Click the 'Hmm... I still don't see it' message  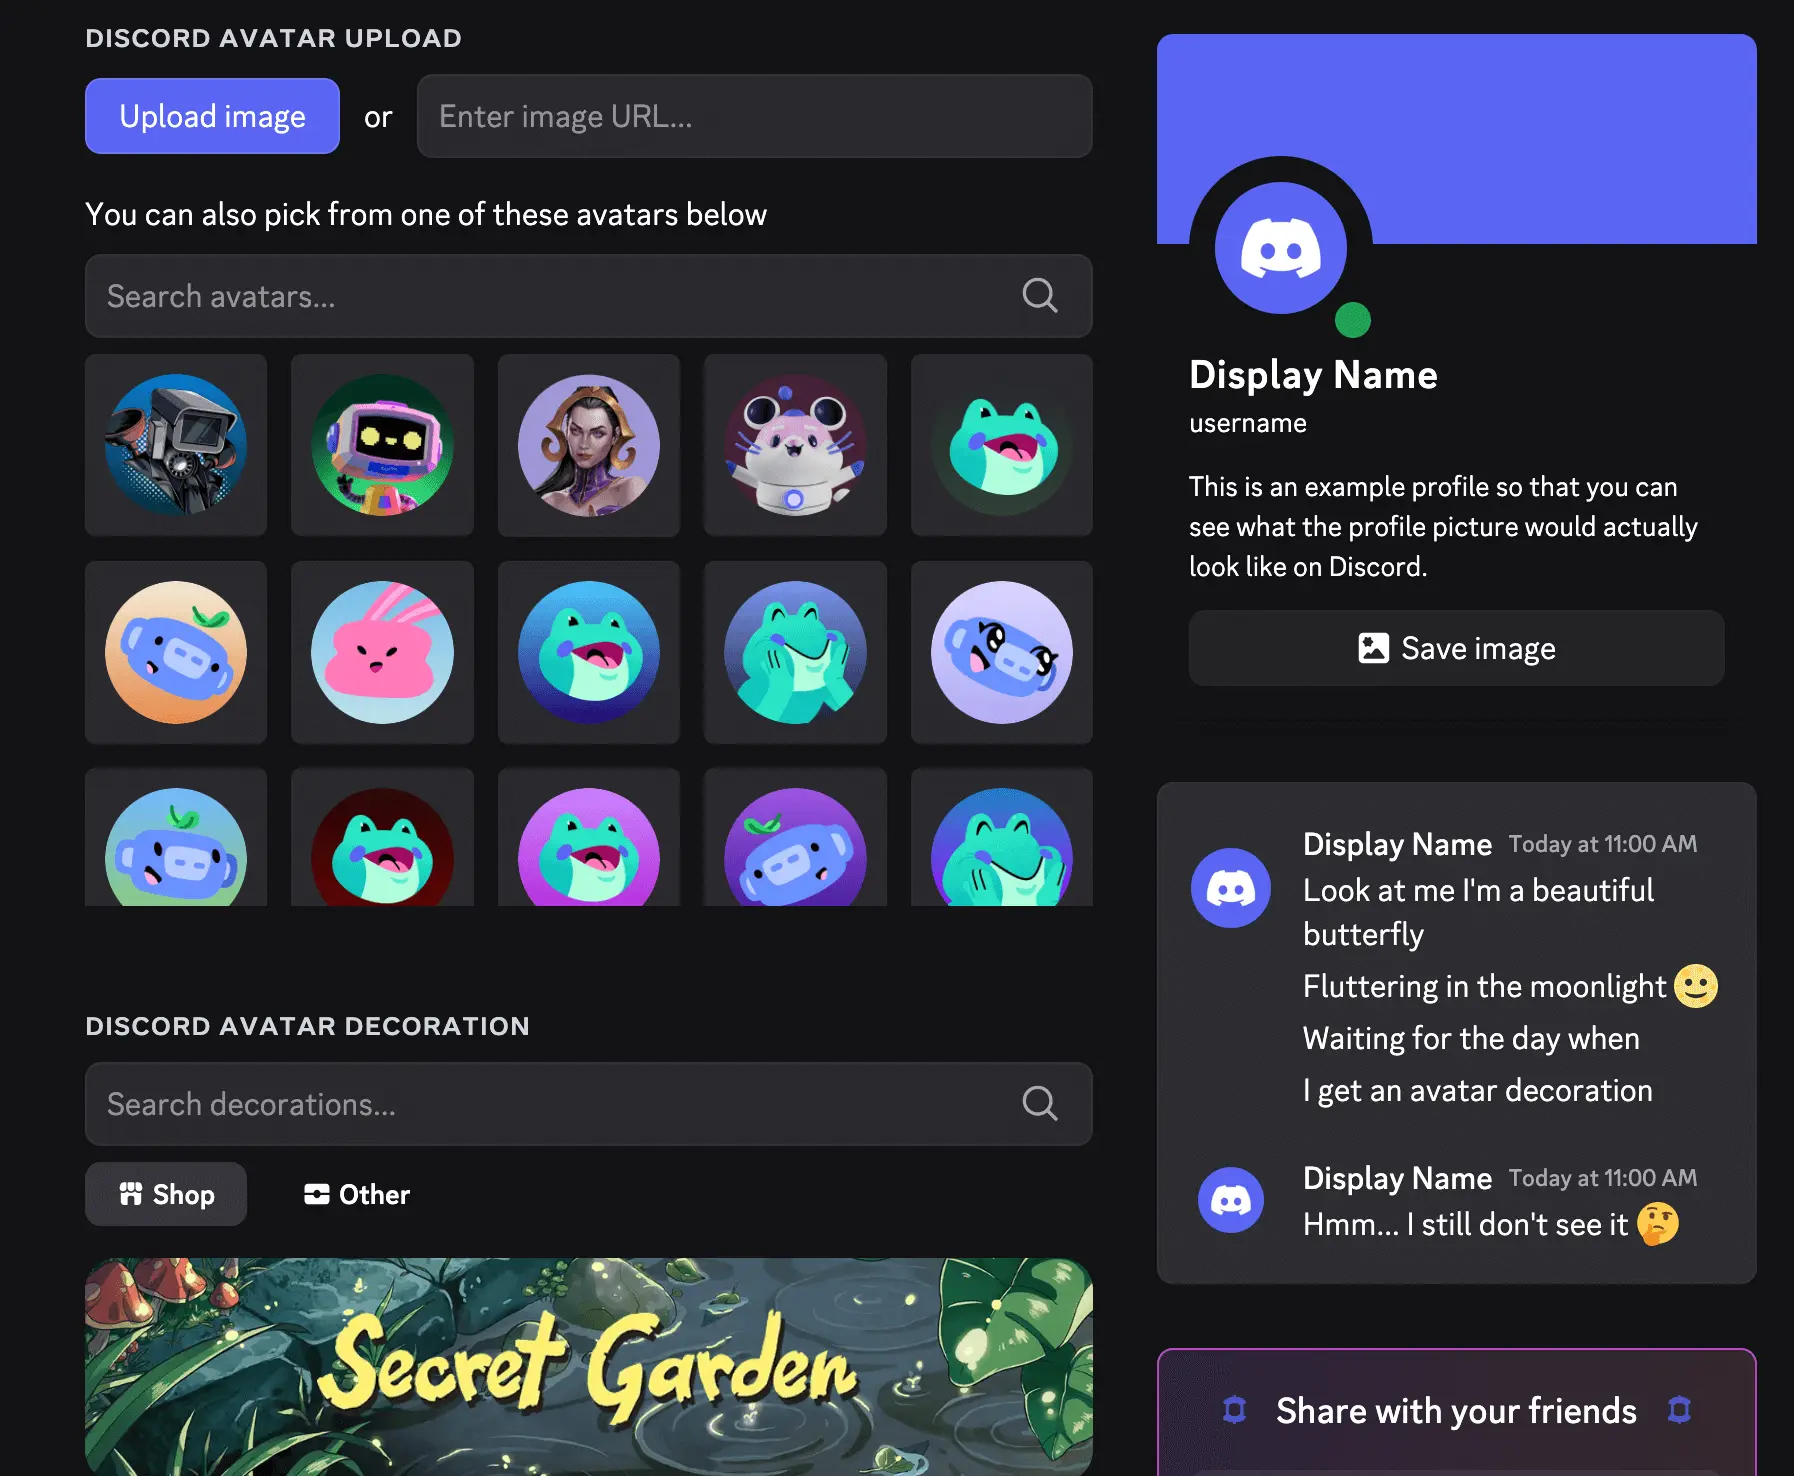pos(1465,1224)
